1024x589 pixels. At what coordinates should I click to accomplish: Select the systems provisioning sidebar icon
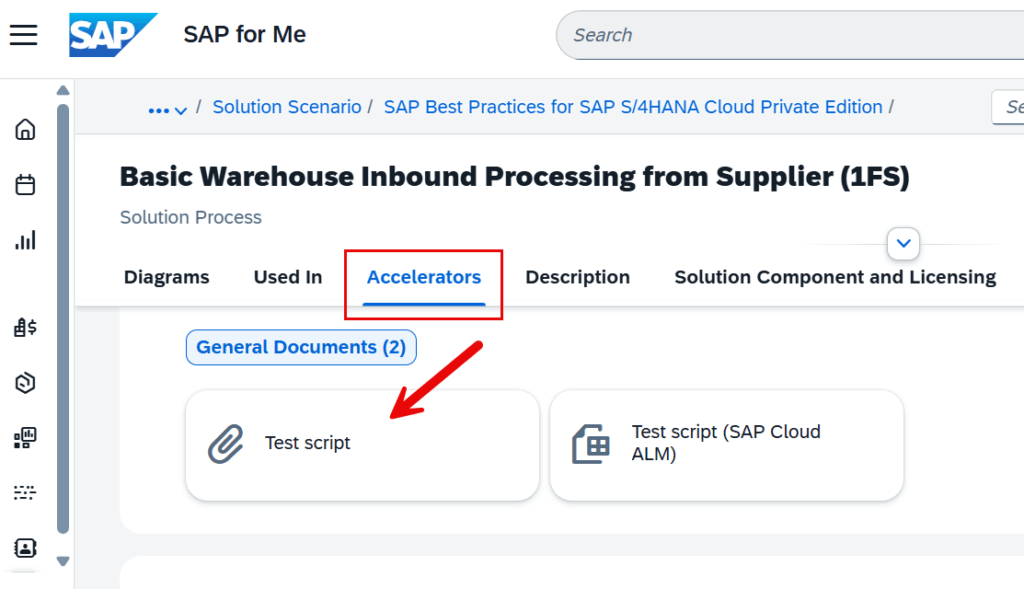click(25, 438)
